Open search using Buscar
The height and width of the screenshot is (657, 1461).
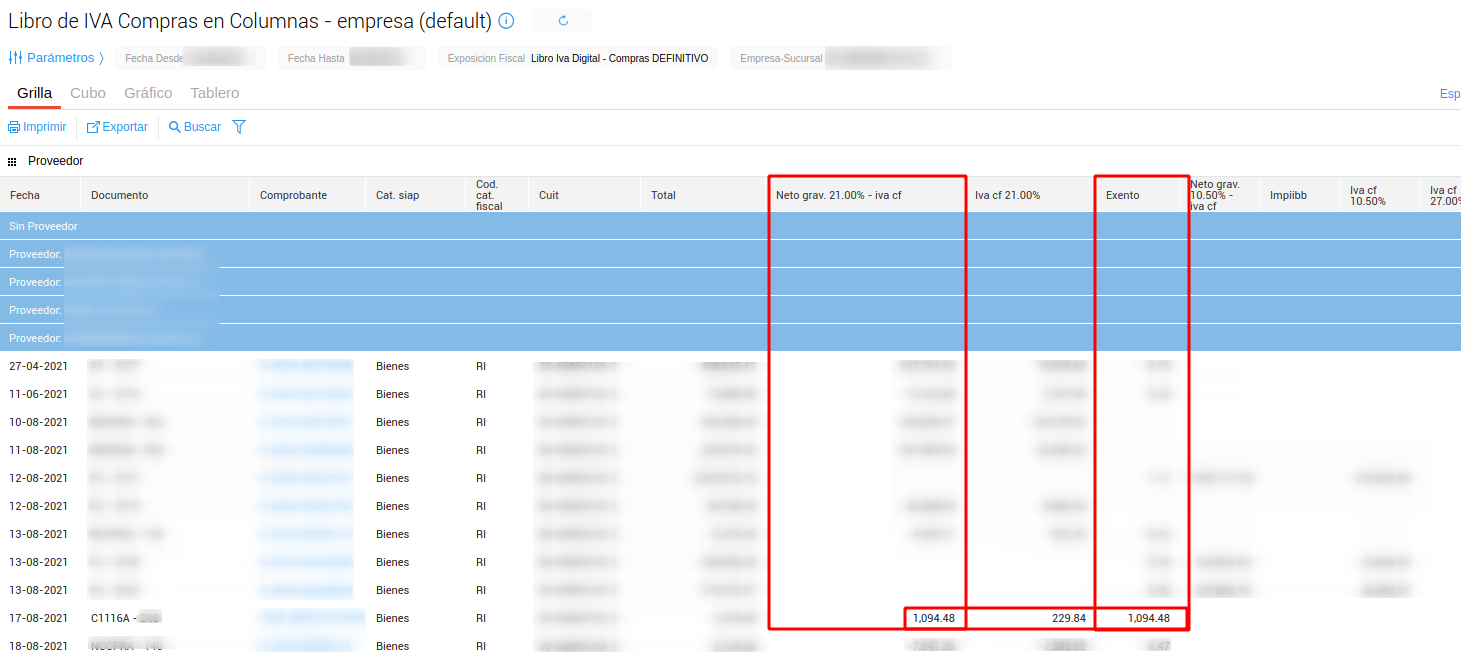pos(195,127)
